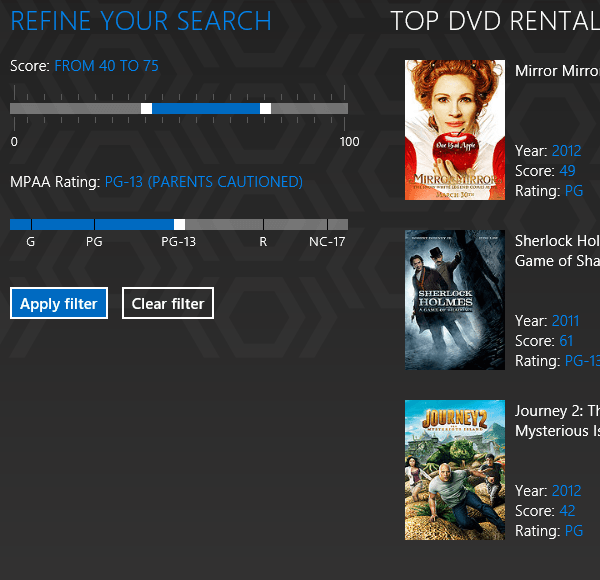Click the TOP DVD RENTAL heading
Viewport: 600px width, 580px height.
[495, 21]
